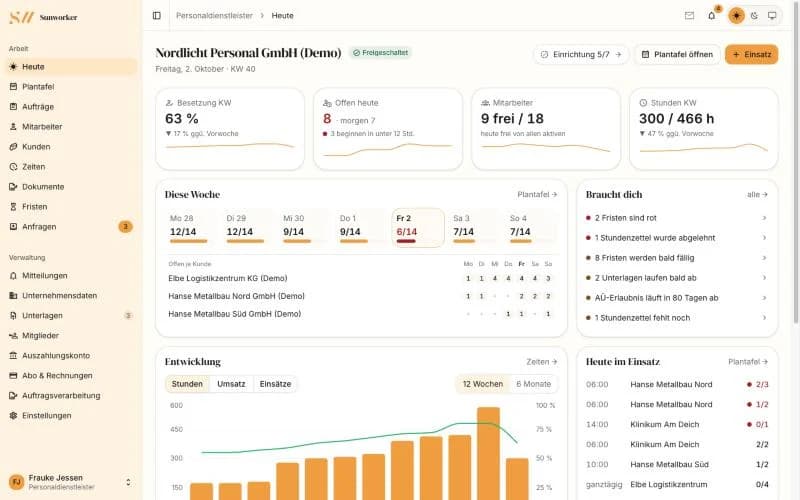Viewport: 800px width, 500px height.
Task: Open the notifications bell icon
Action: tap(712, 16)
